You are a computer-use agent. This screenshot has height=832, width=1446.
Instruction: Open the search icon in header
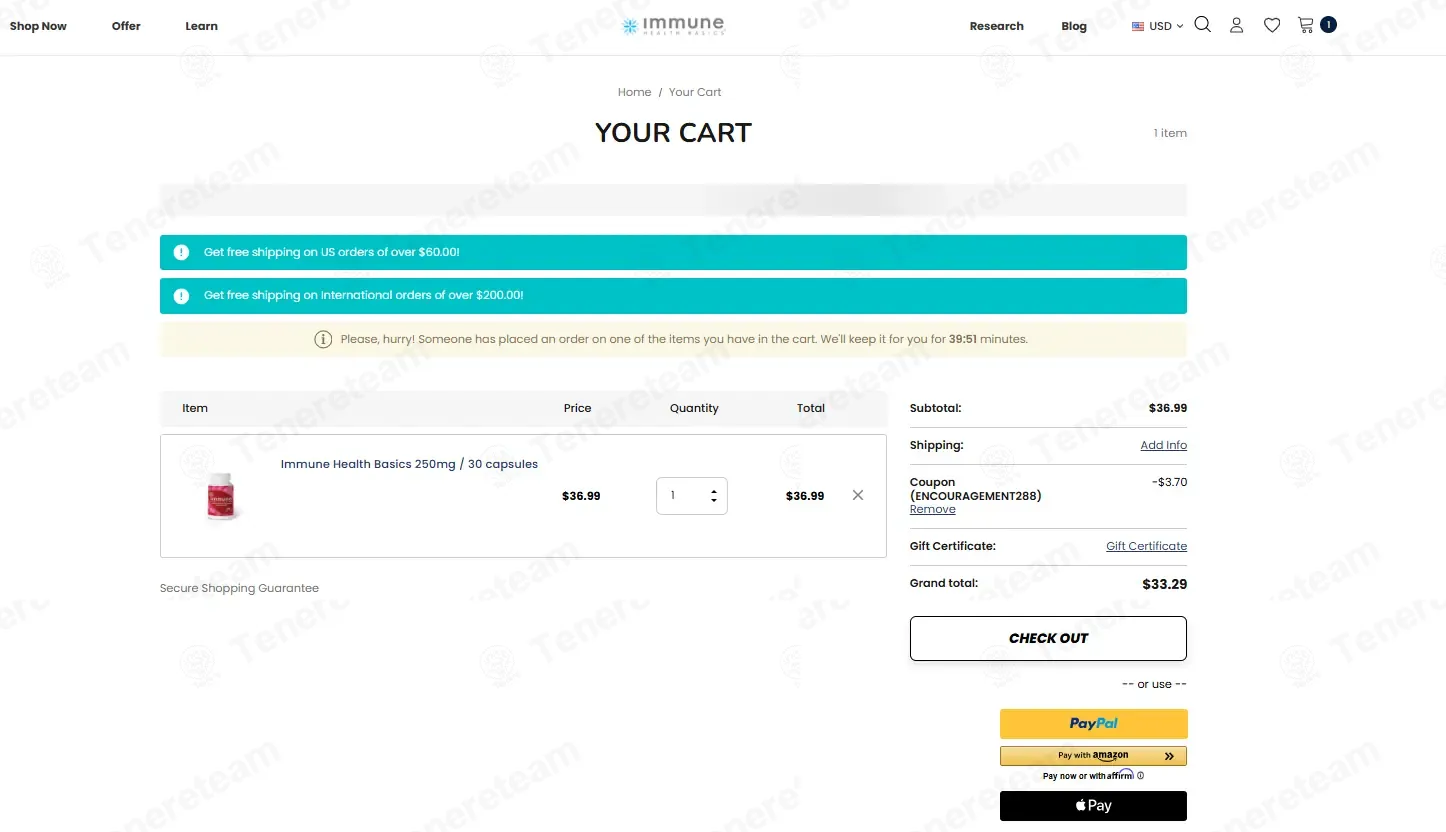click(x=1202, y=25)
